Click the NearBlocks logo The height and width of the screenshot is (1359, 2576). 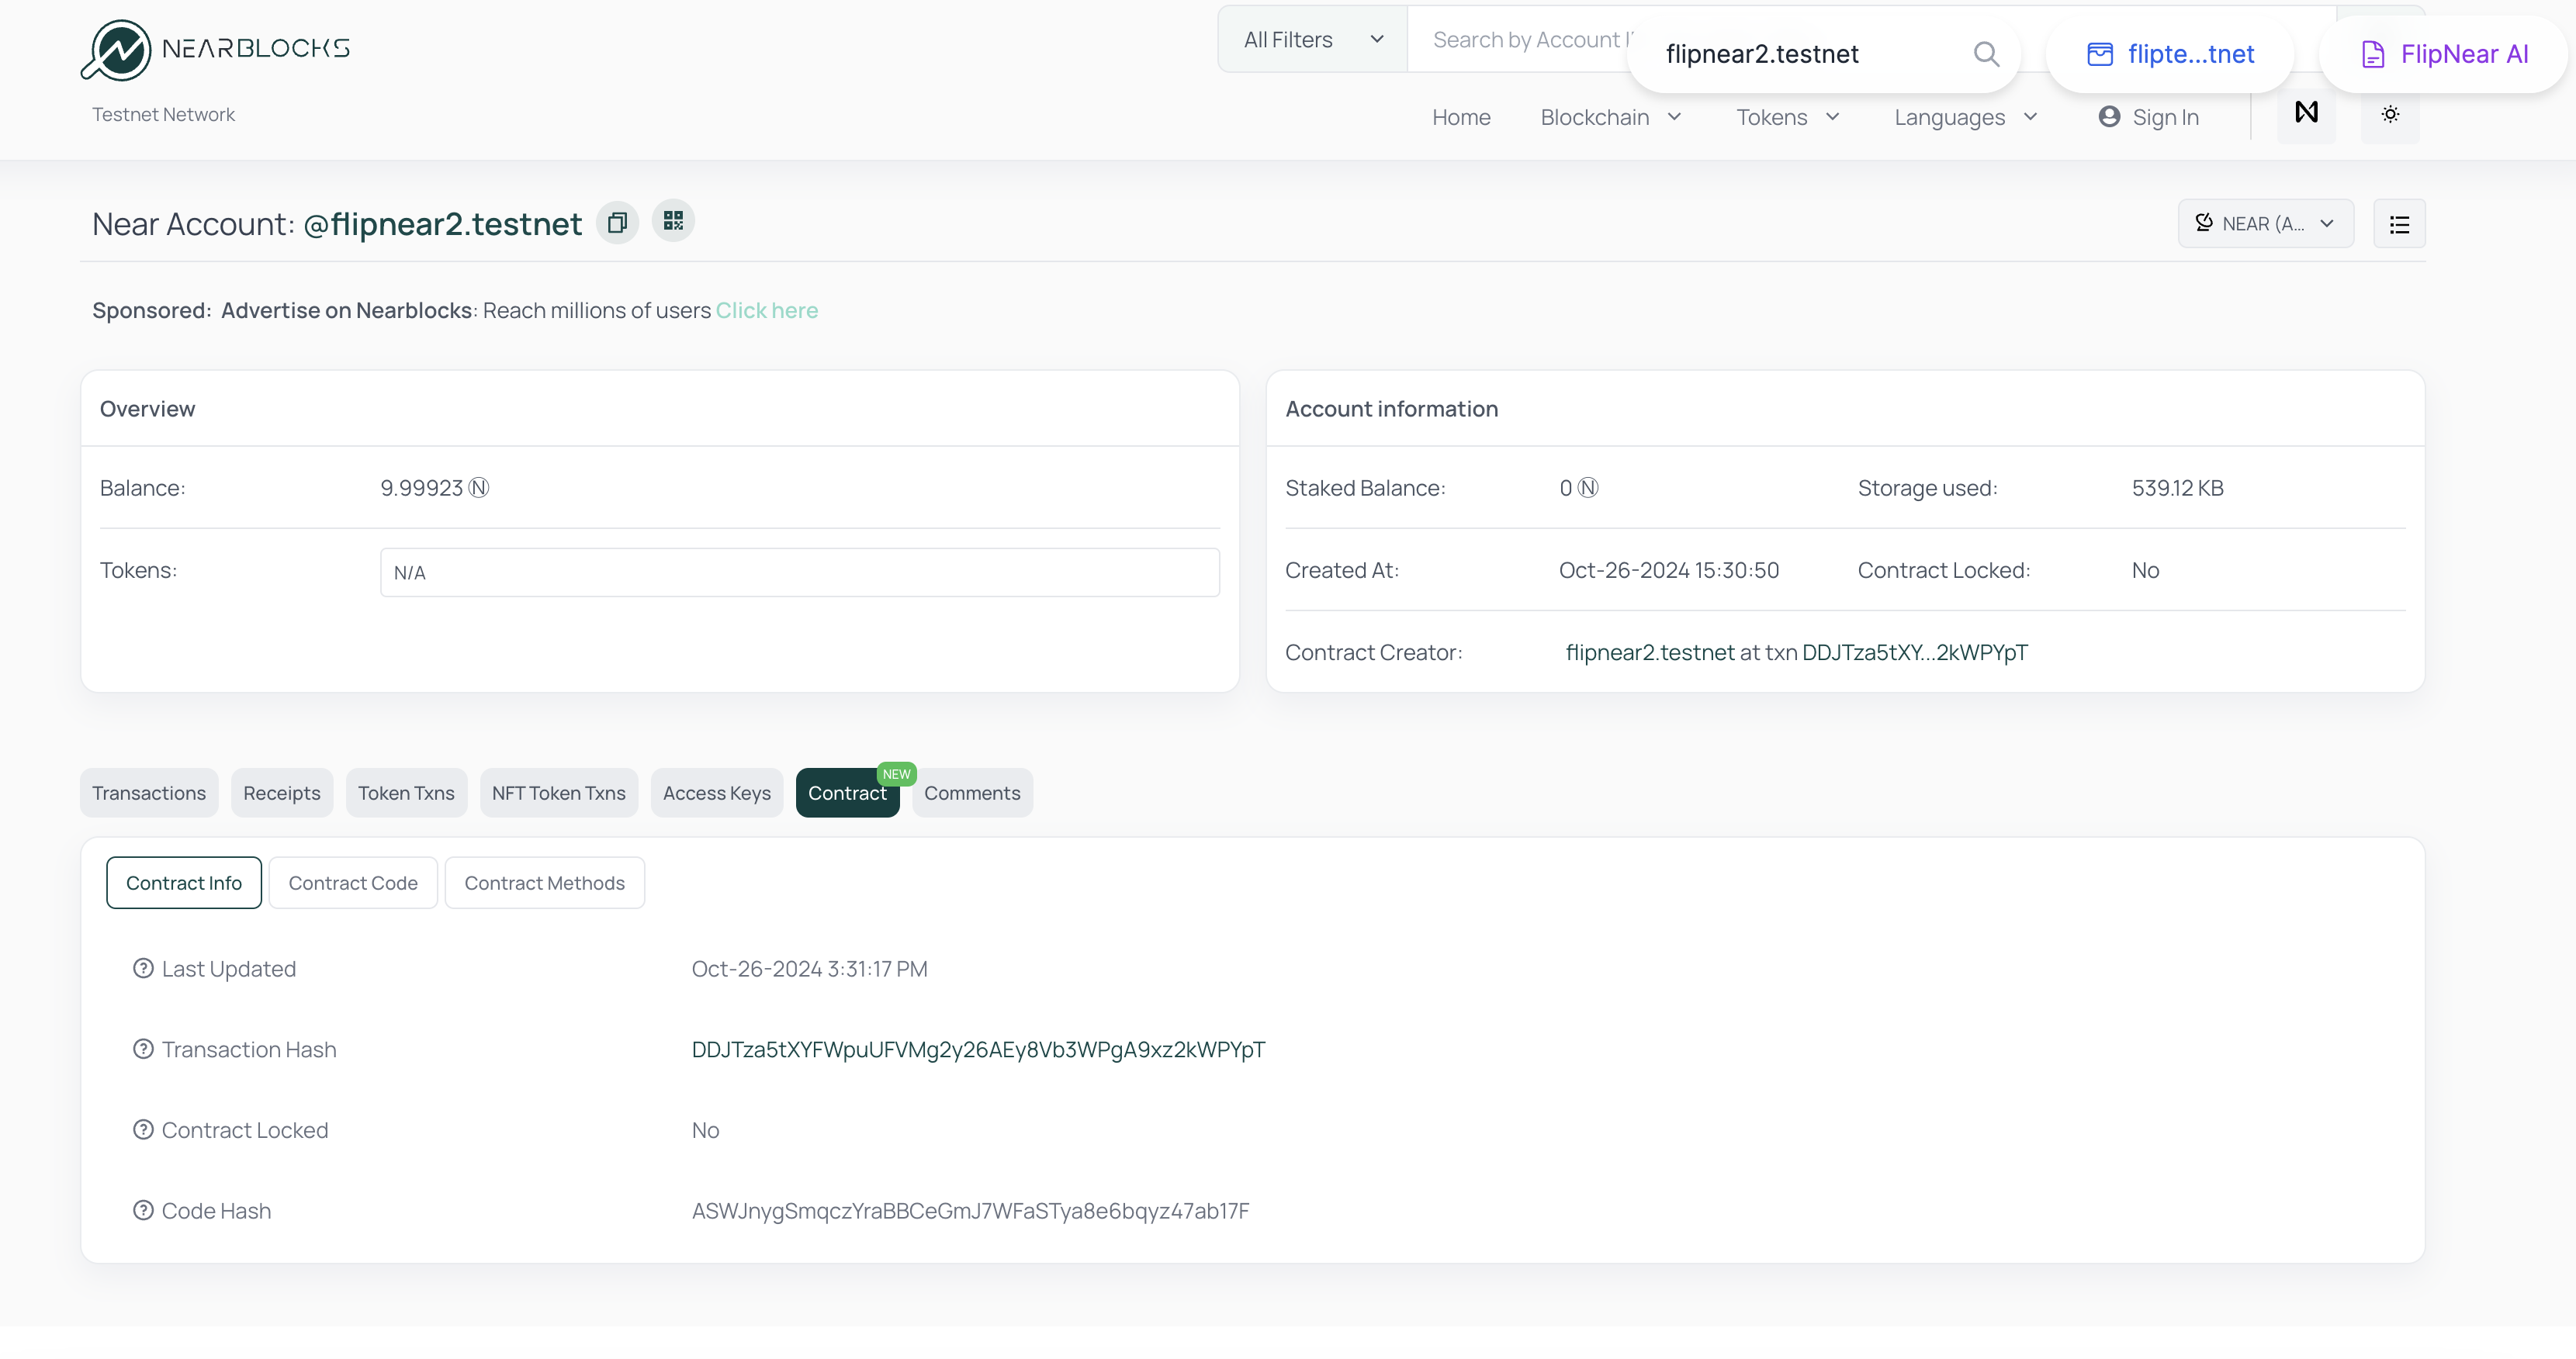215,49
